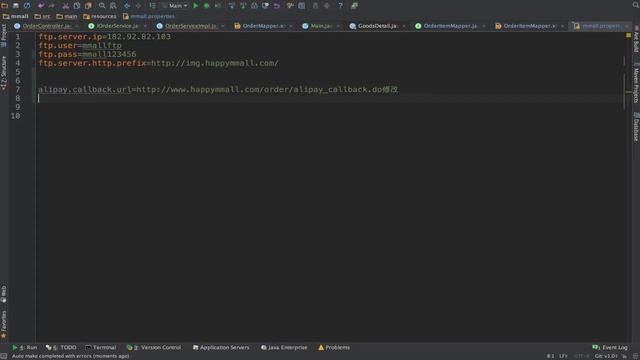
Task: Click the Git branch status bar widget
Action: point(606,356)
